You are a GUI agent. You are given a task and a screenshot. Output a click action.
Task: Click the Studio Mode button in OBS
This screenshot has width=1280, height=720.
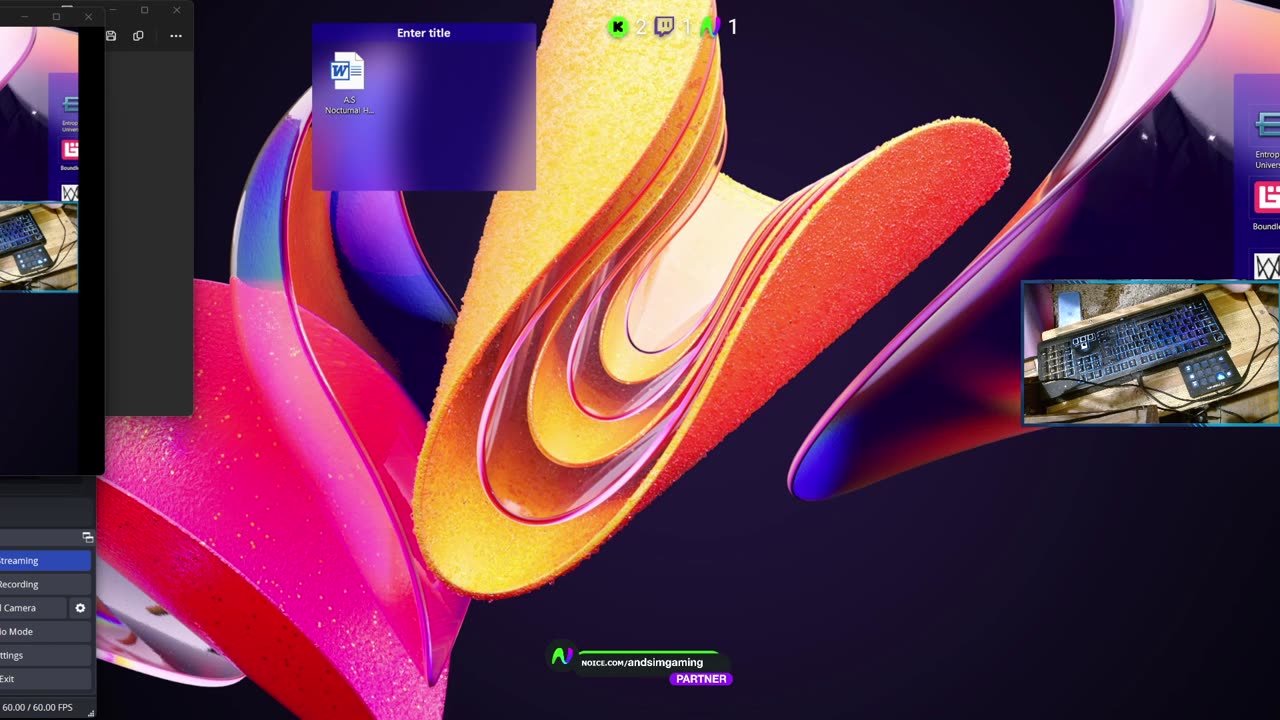(x=45, y=632)
